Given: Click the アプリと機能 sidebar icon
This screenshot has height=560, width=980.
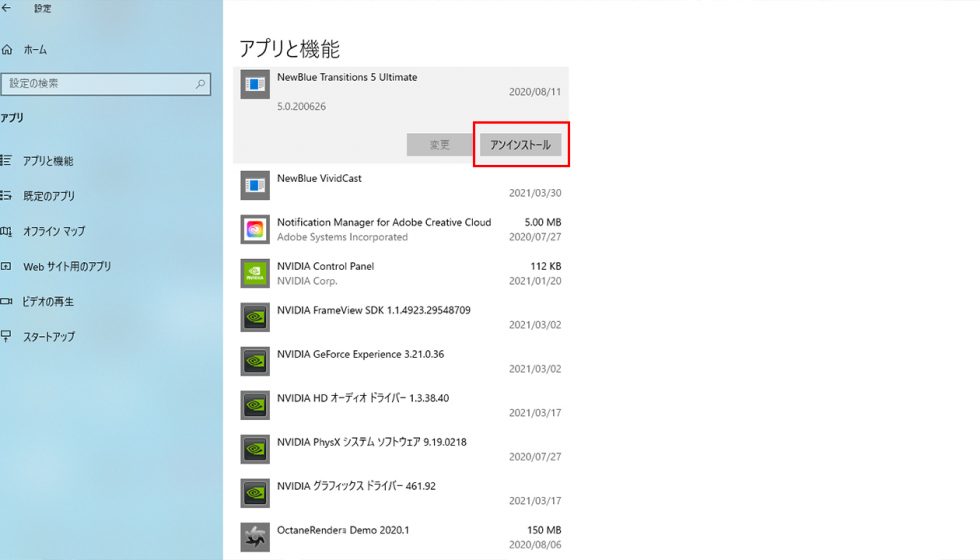Looking at the screenshot, I should (6, 161).
